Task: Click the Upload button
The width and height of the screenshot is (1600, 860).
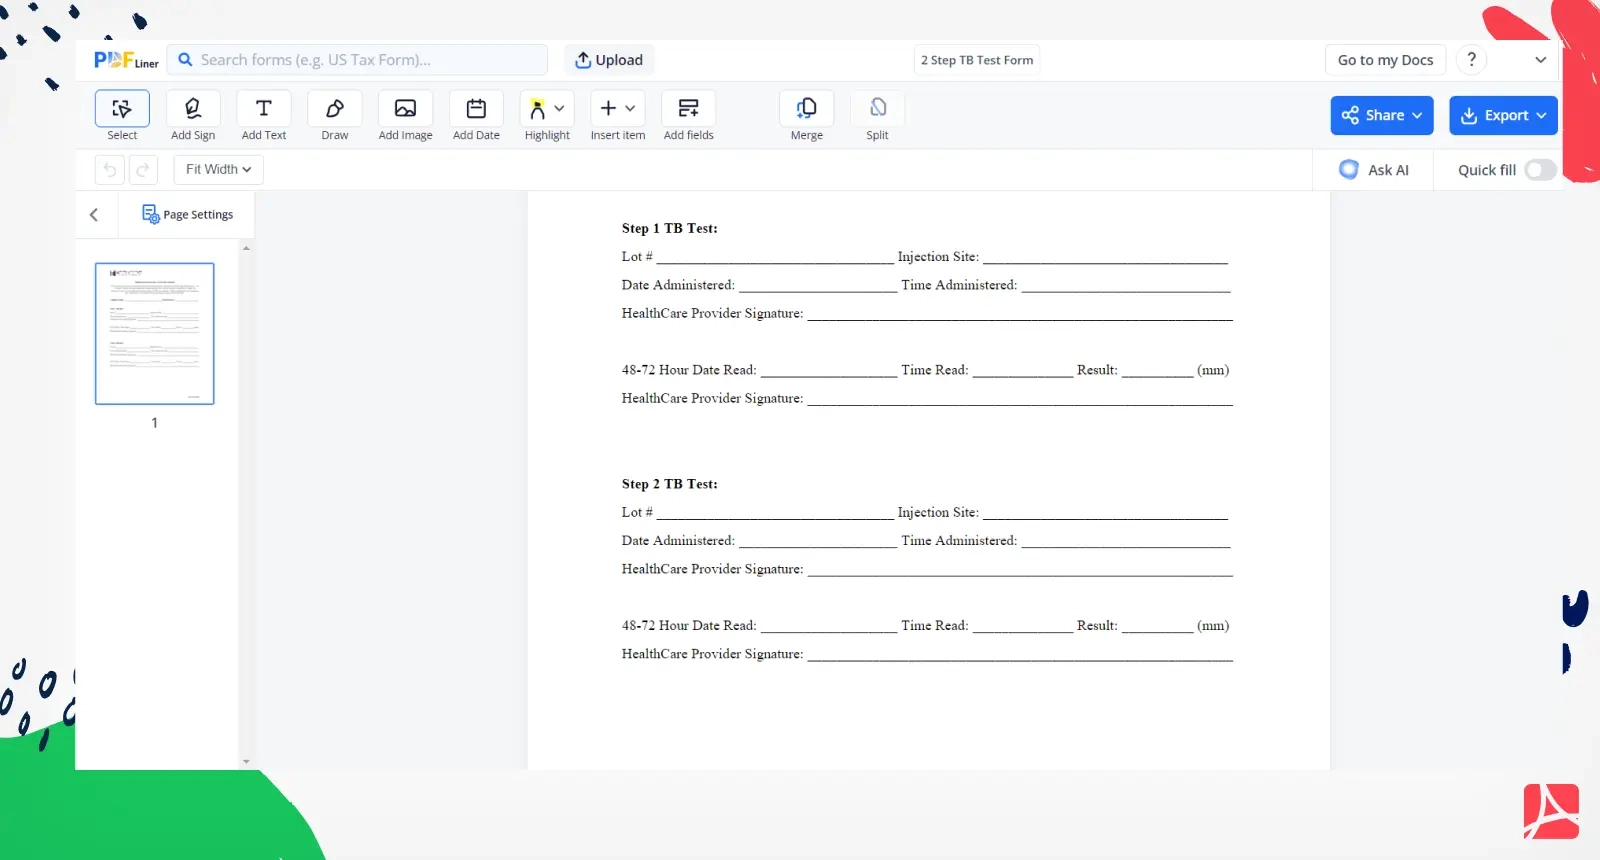Action: pos(609,60)
